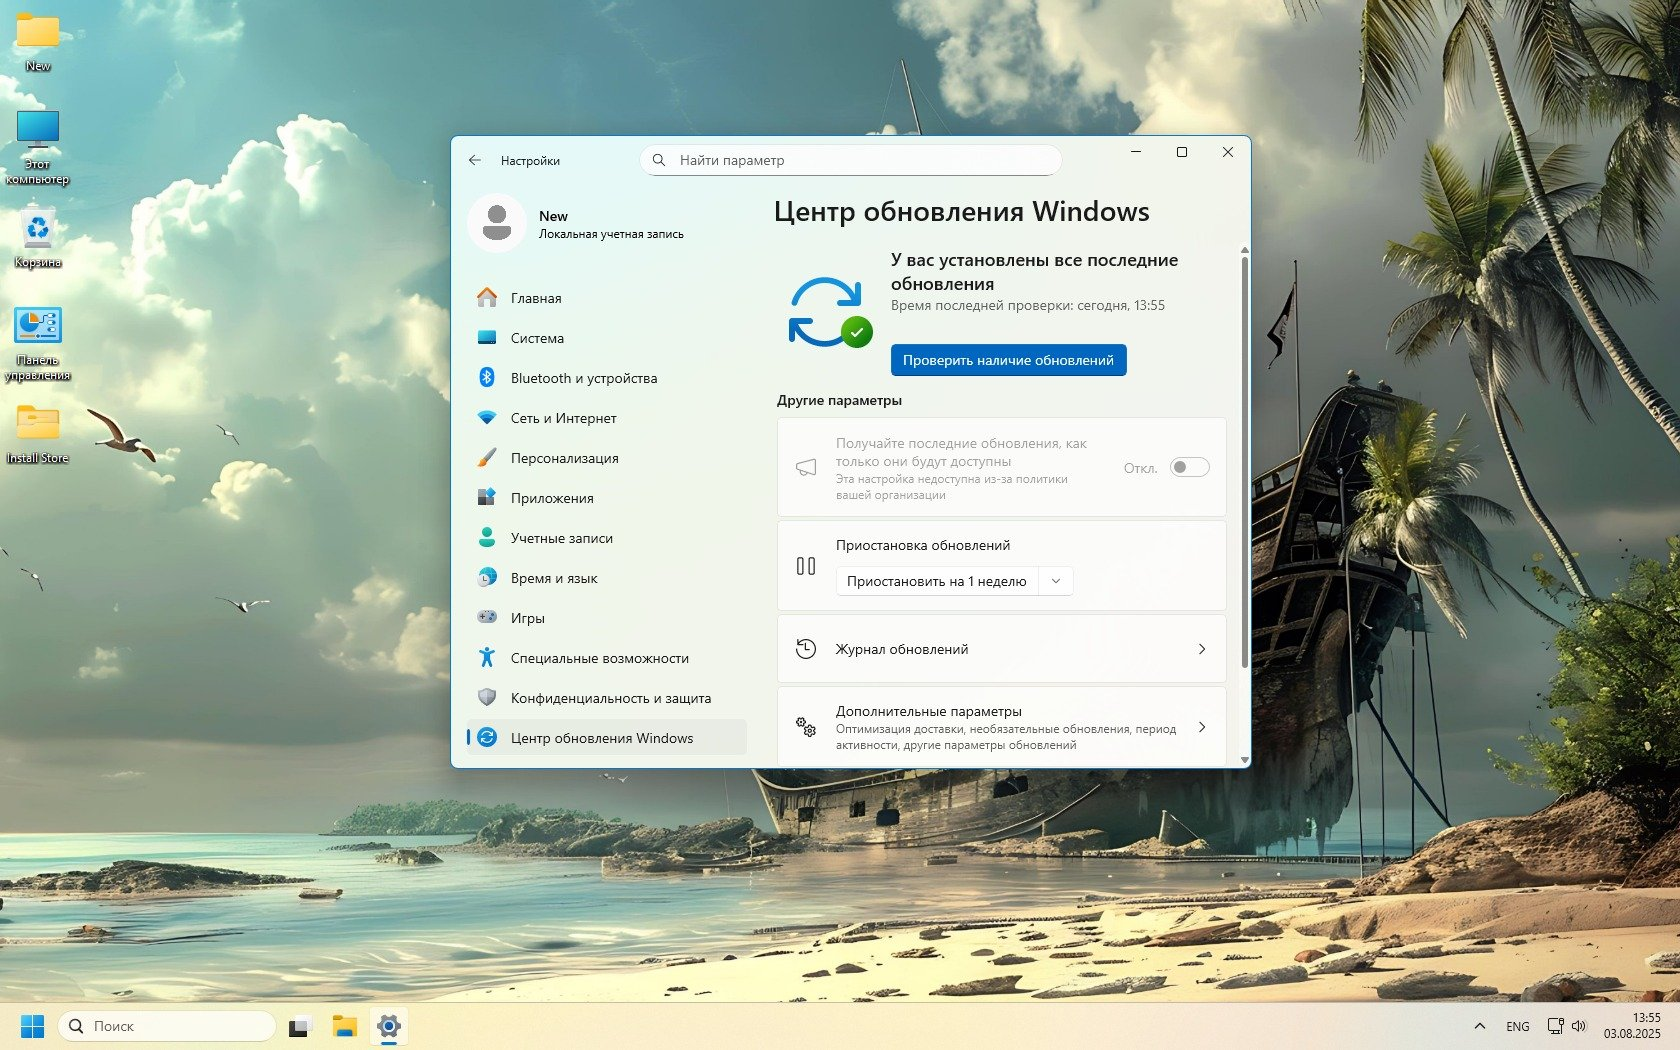Expand Журнал обновлений chevron
Image resolution: width=1680 pixels, height=1050 pixels.
[x=1202, y=649]
